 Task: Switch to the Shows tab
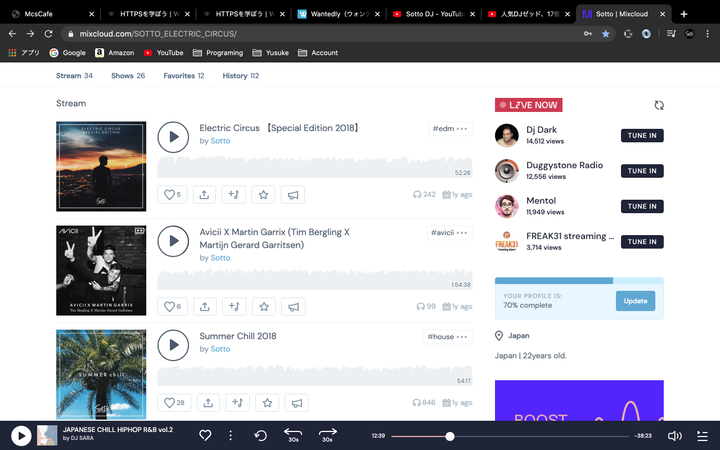[128, 76]
